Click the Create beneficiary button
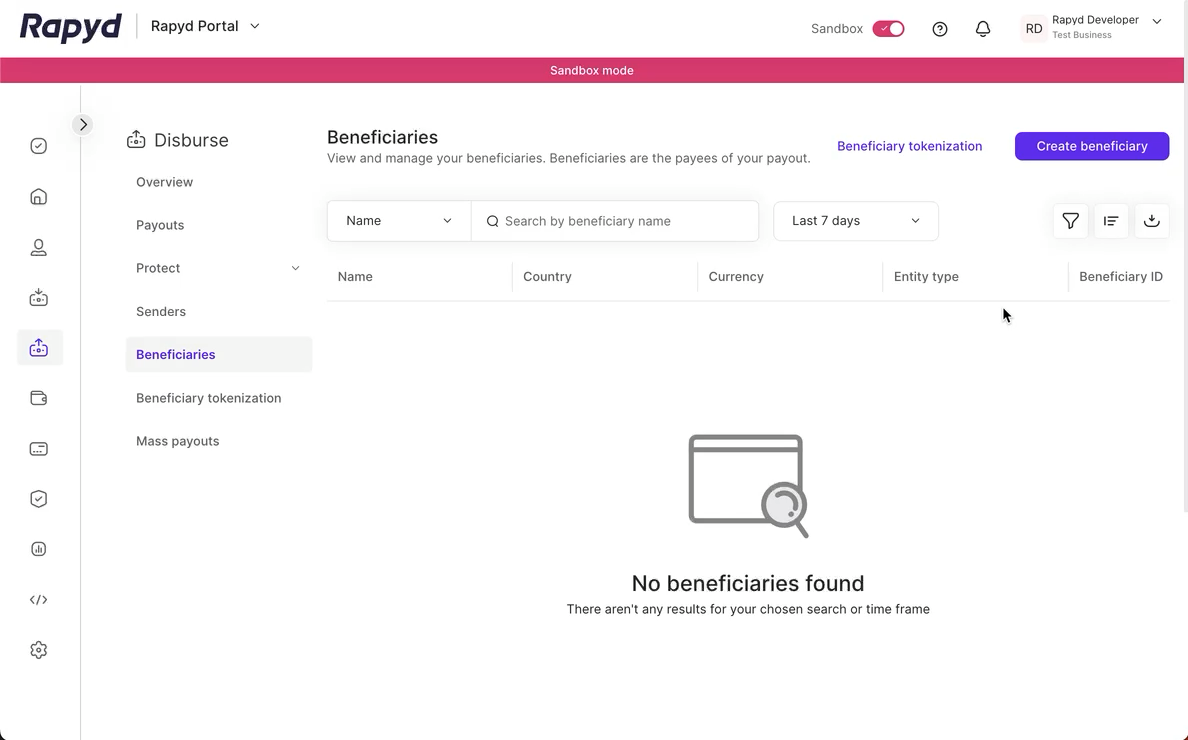The width and height of the screenshot is (1188, 740). (1091, 146)
